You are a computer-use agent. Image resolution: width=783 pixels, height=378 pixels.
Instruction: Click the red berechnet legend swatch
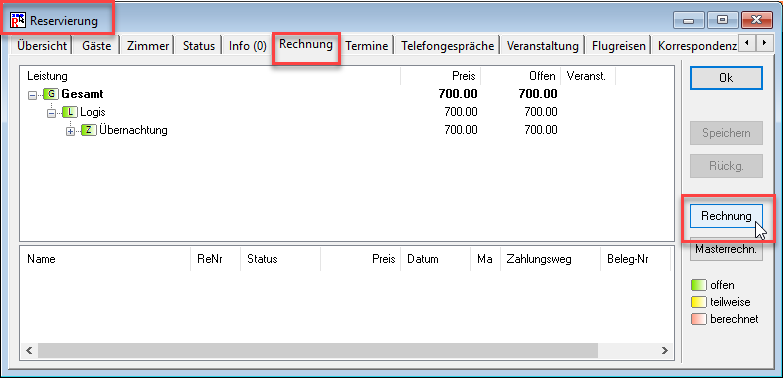pos(699,319)
